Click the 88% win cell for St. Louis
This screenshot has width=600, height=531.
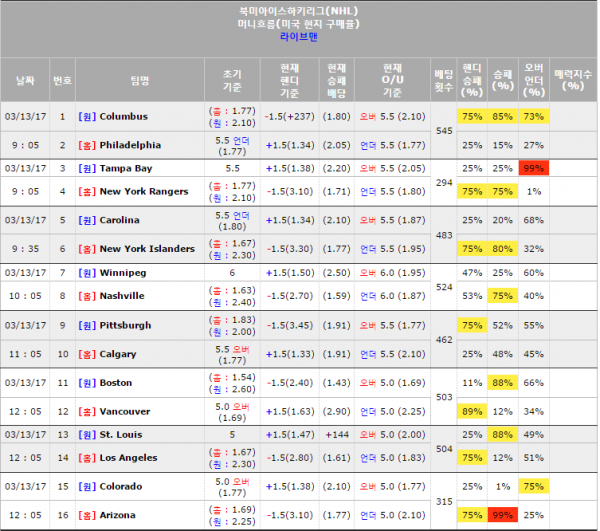click(503, 435)
